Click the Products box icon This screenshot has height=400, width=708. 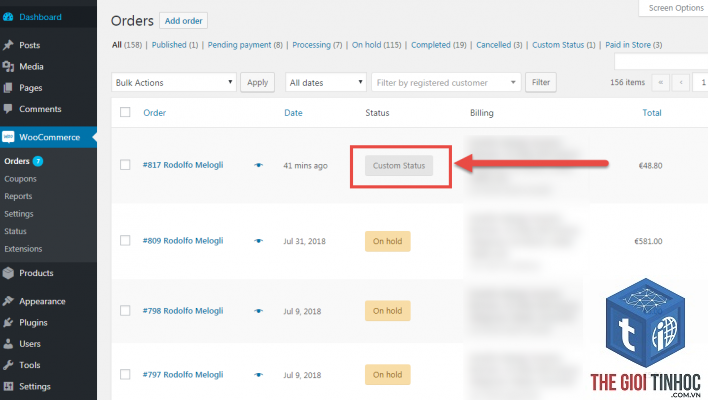click(x=8, y=273)
